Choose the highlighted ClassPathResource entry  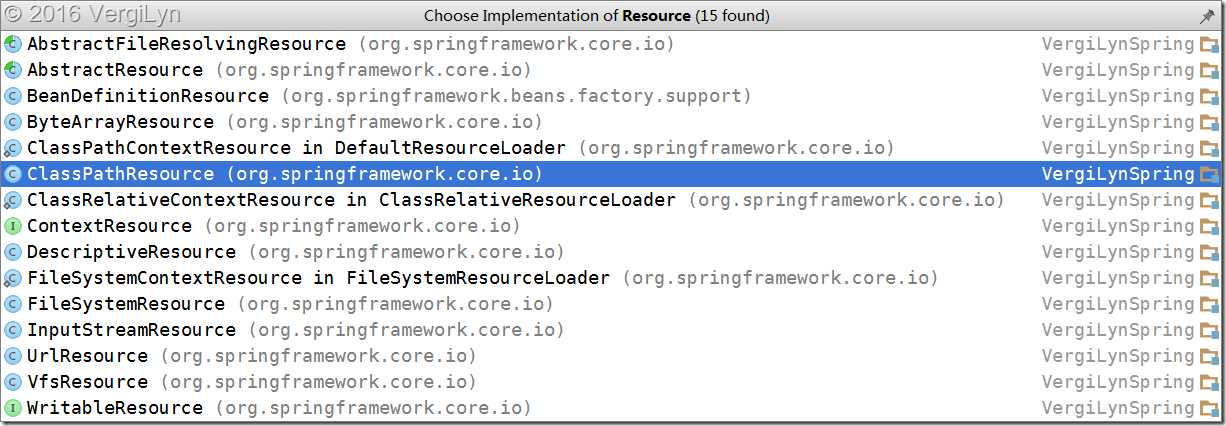(x=613, y=174)
